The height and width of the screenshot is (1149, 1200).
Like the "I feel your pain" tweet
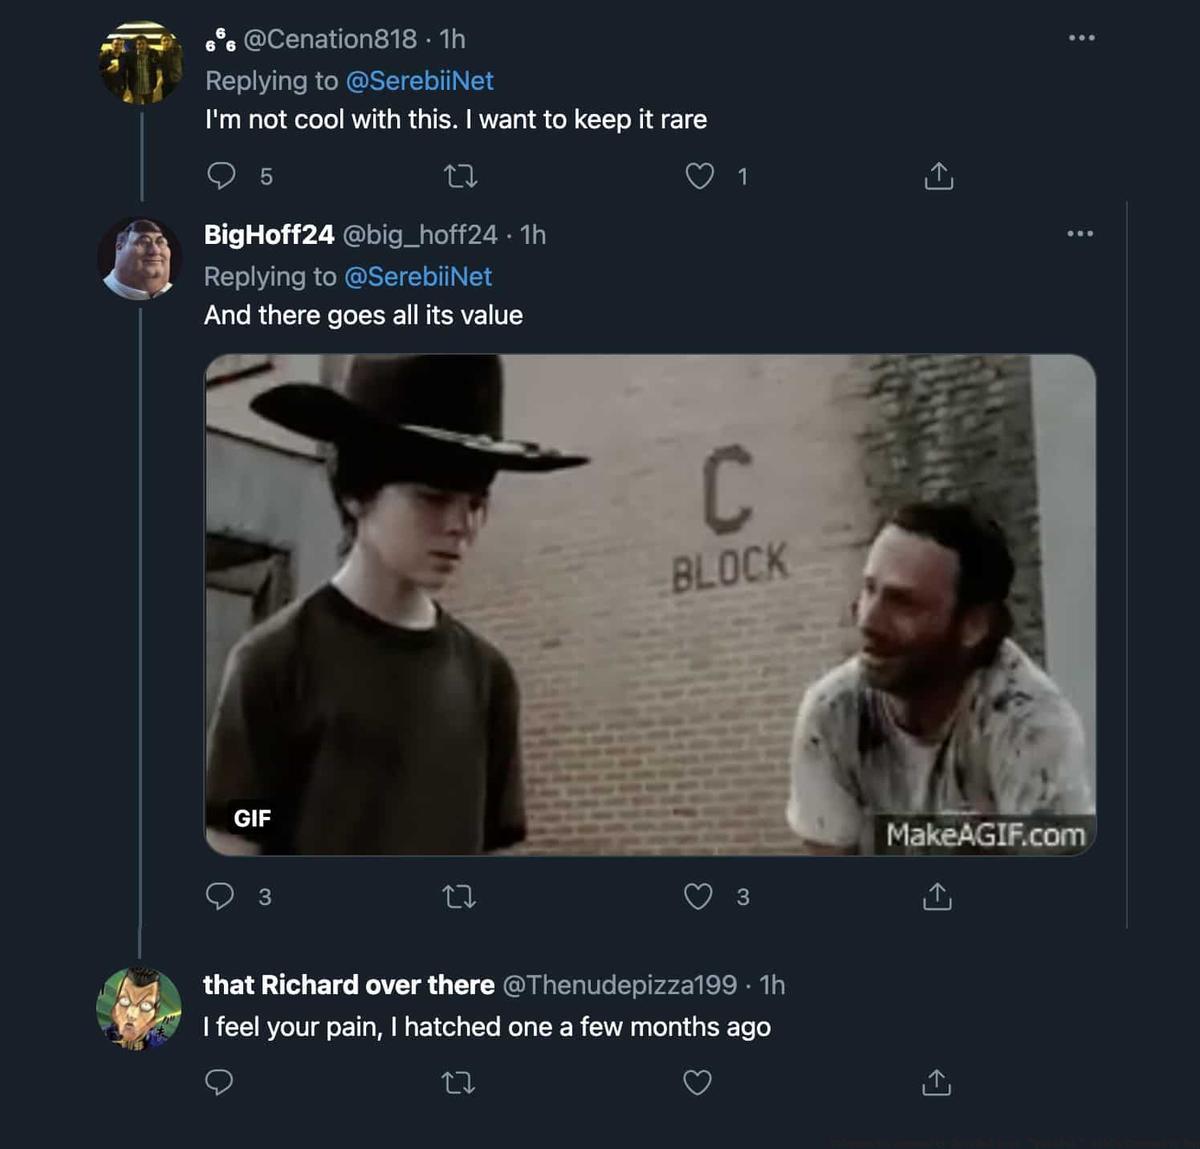(x=697, y=1082)
